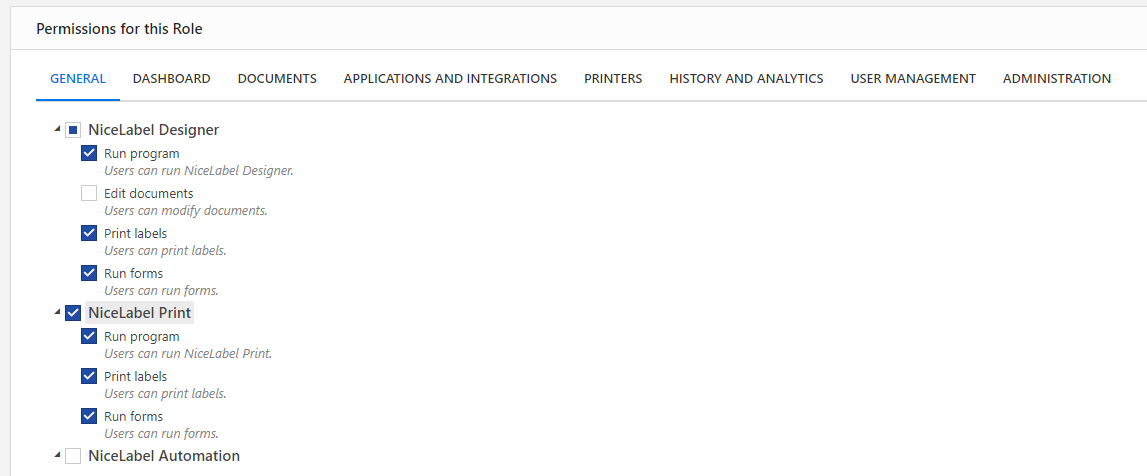This screenshot has width=1147, height=476.
Task: Uncheck Run forms under NiceLabel Designer
Action: click(89, 273)
